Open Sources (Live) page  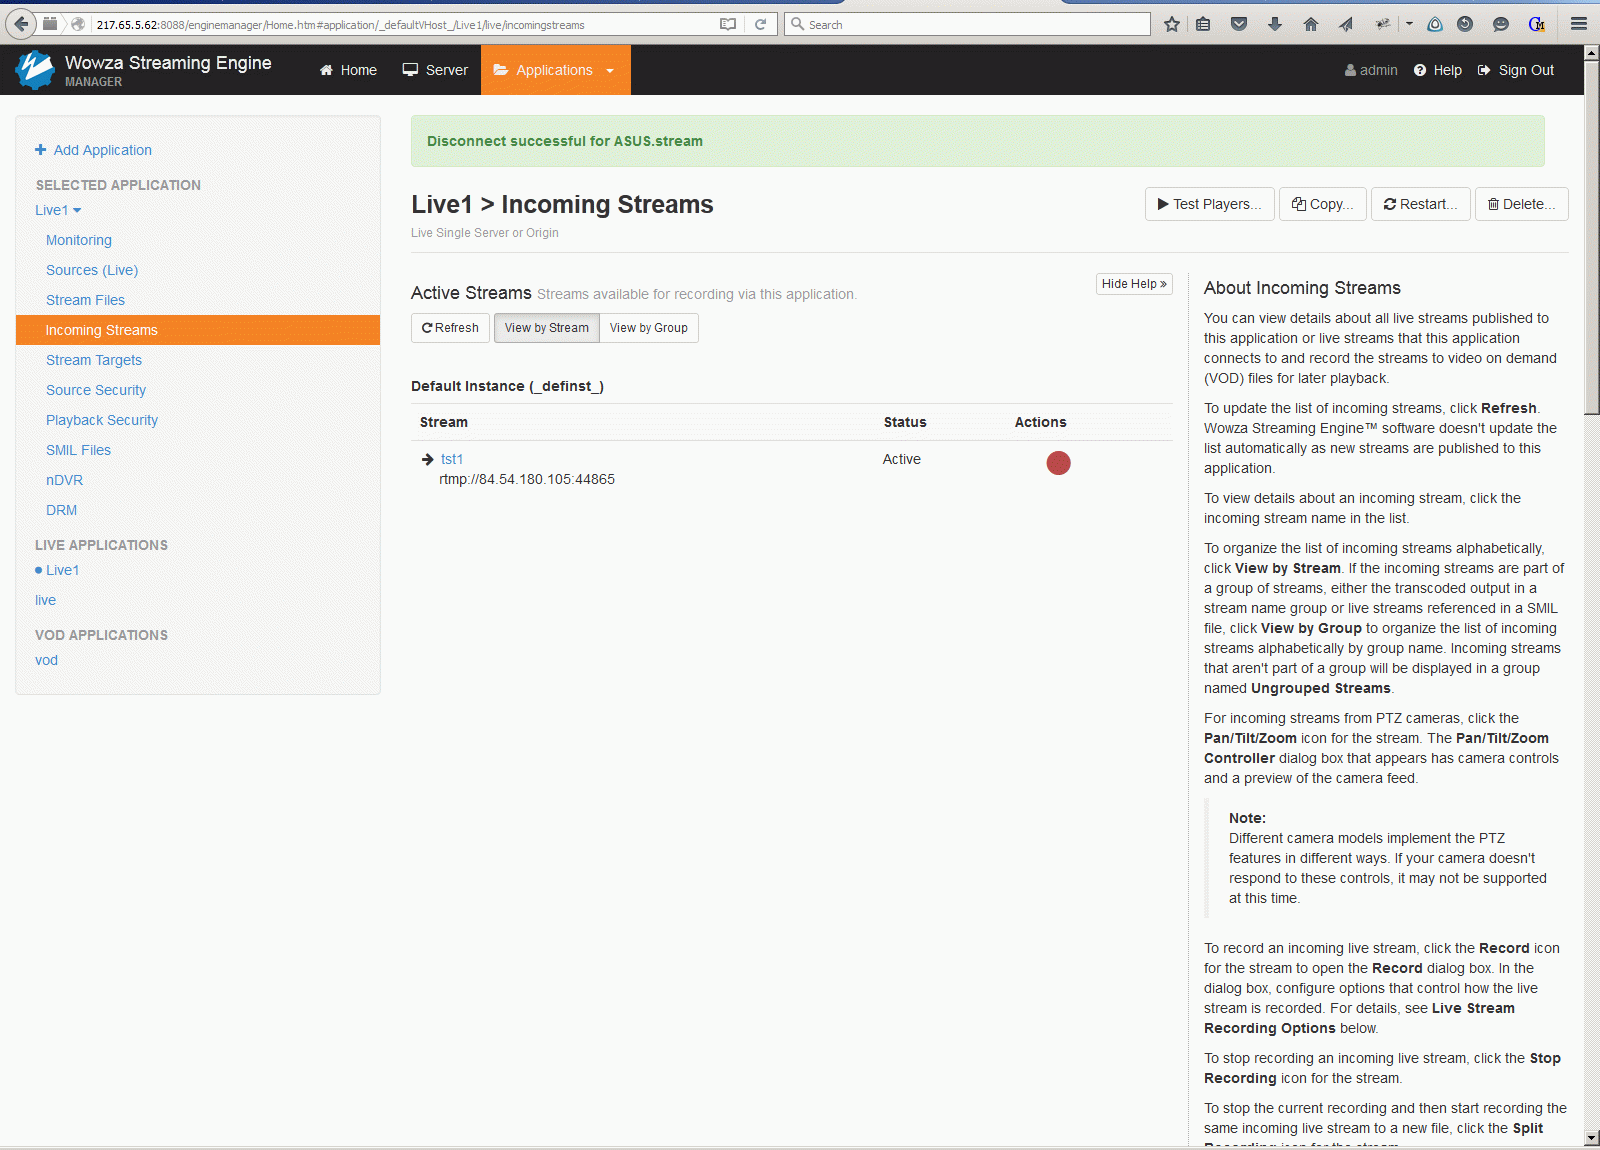92,270
